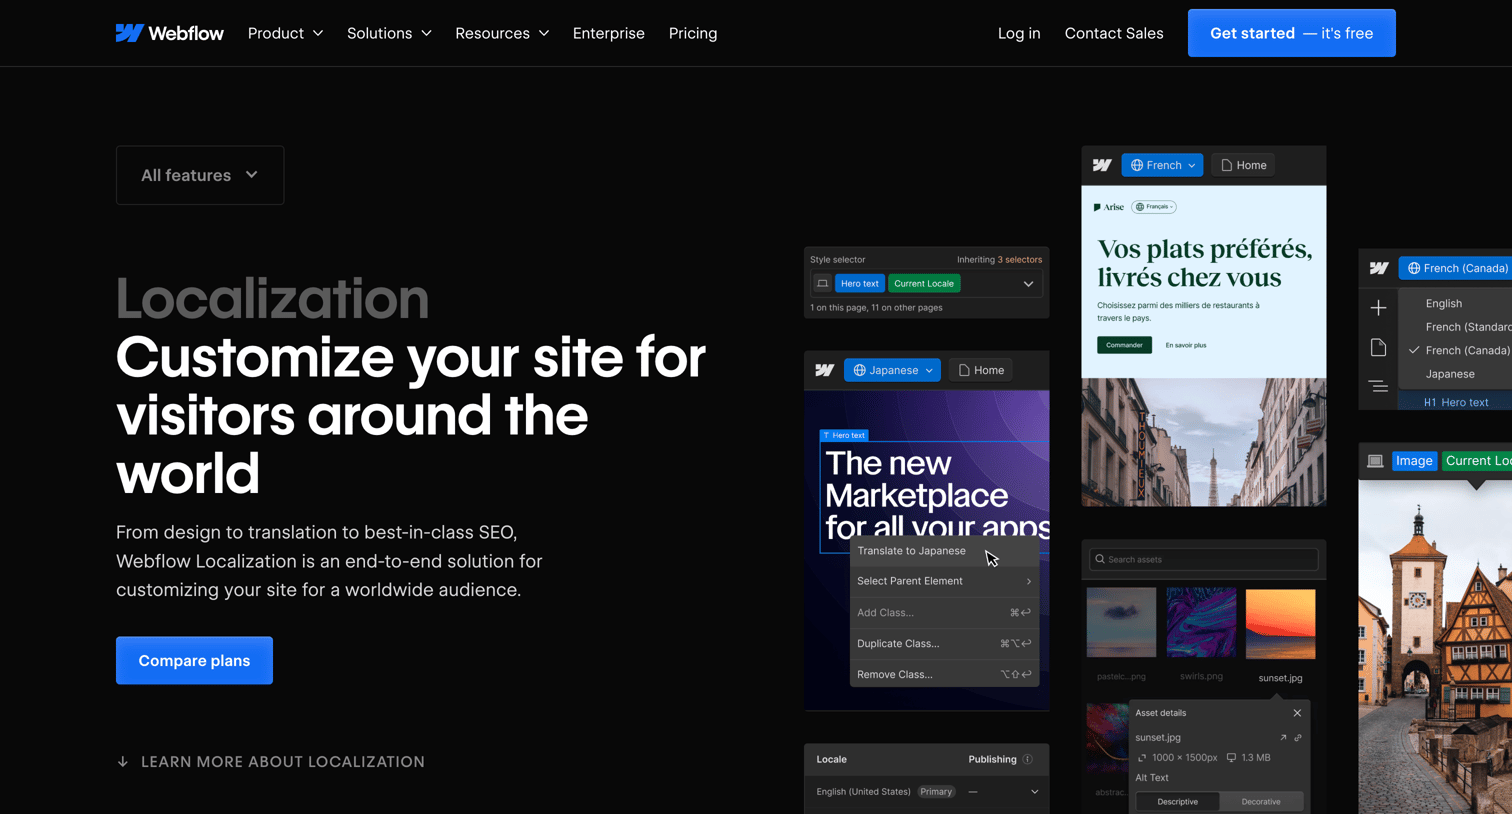The width and height of the screenshot is (1512, 814).
Task: Click the Webflow logo in header
Action: click(x=169, y=33)
